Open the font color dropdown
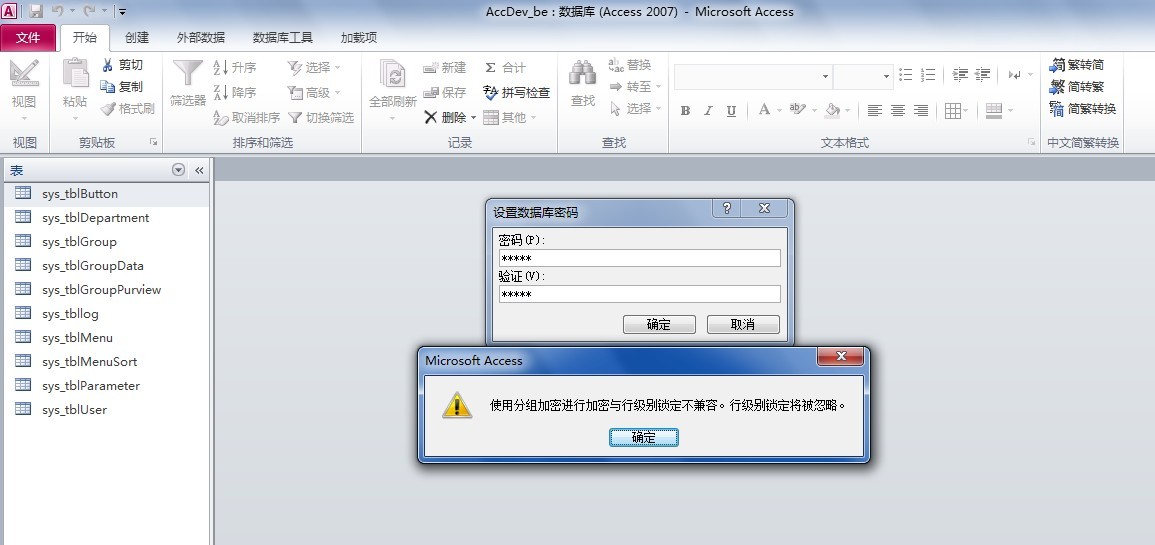The height and width of the screenshot is (545, 1155). 779,110
